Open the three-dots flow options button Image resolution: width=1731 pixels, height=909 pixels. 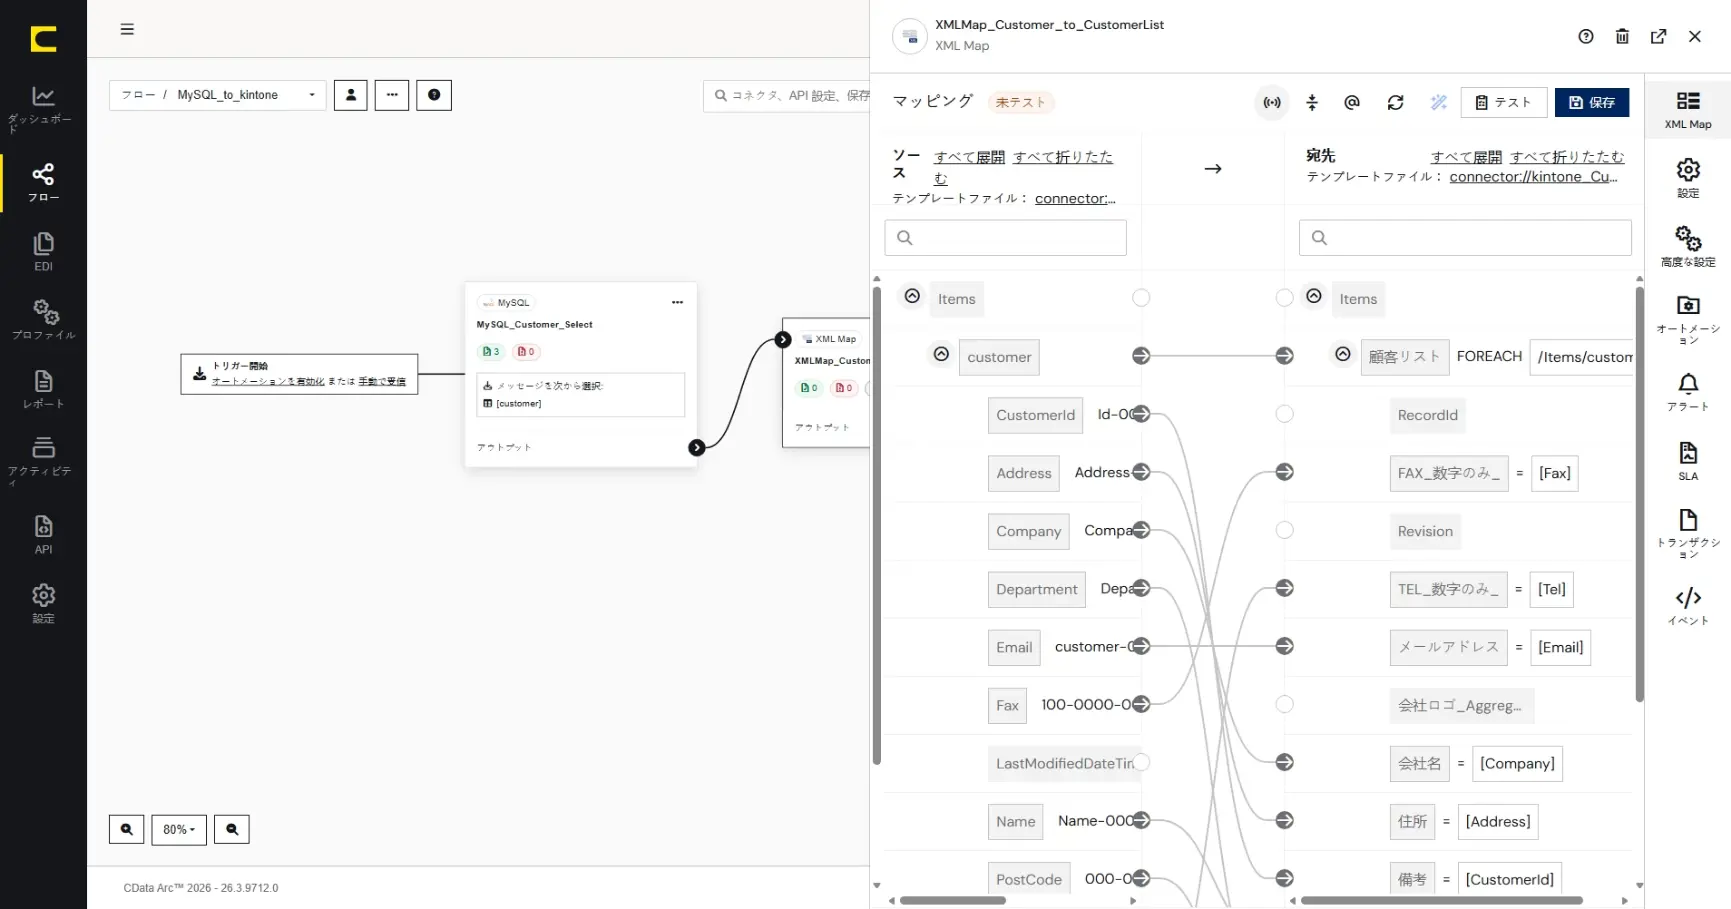[x=392, y=95]
